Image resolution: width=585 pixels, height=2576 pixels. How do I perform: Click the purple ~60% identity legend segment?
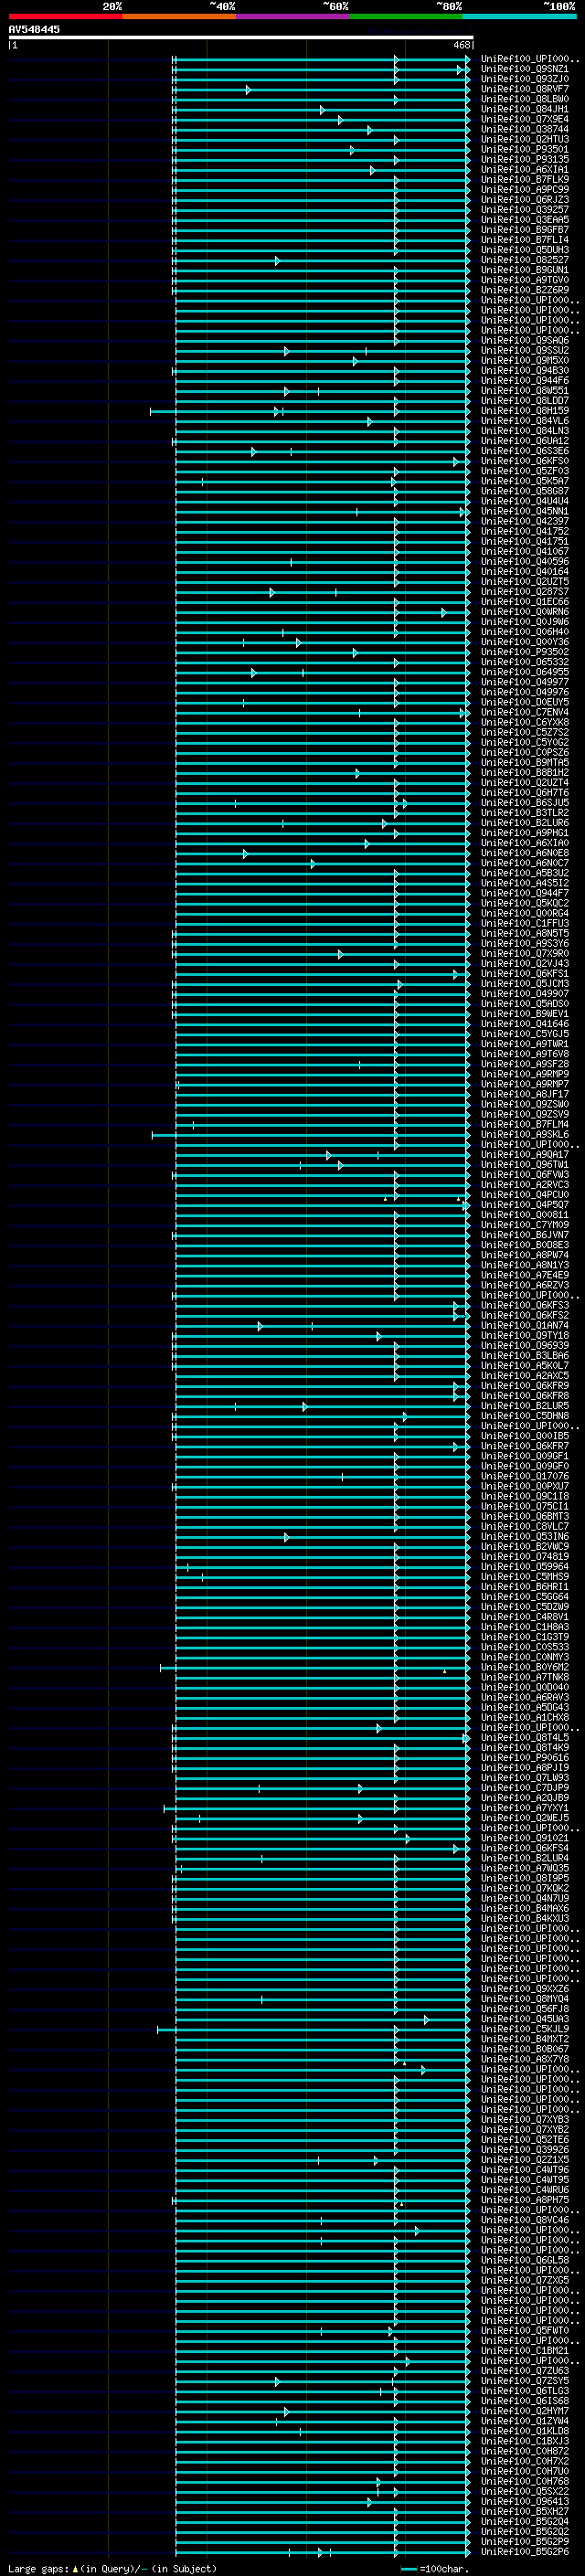tap(293, 16)
